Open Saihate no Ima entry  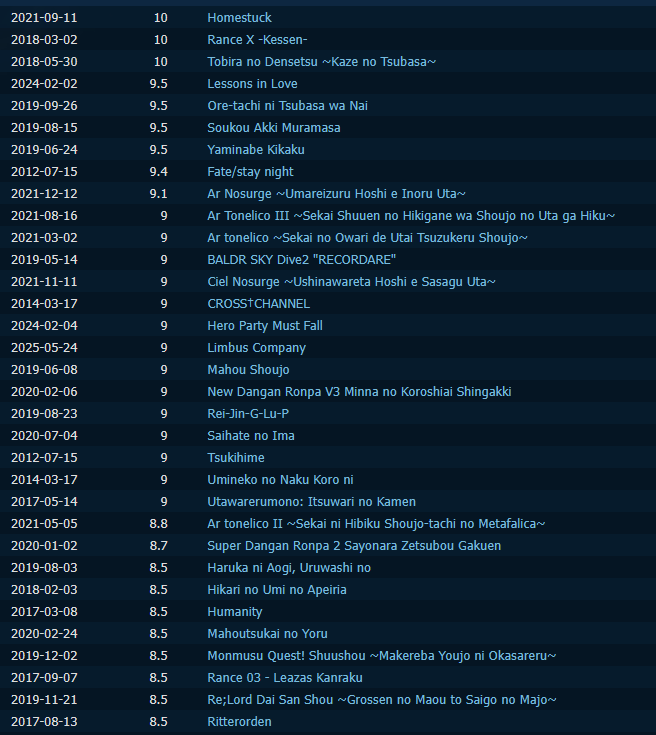251,436
